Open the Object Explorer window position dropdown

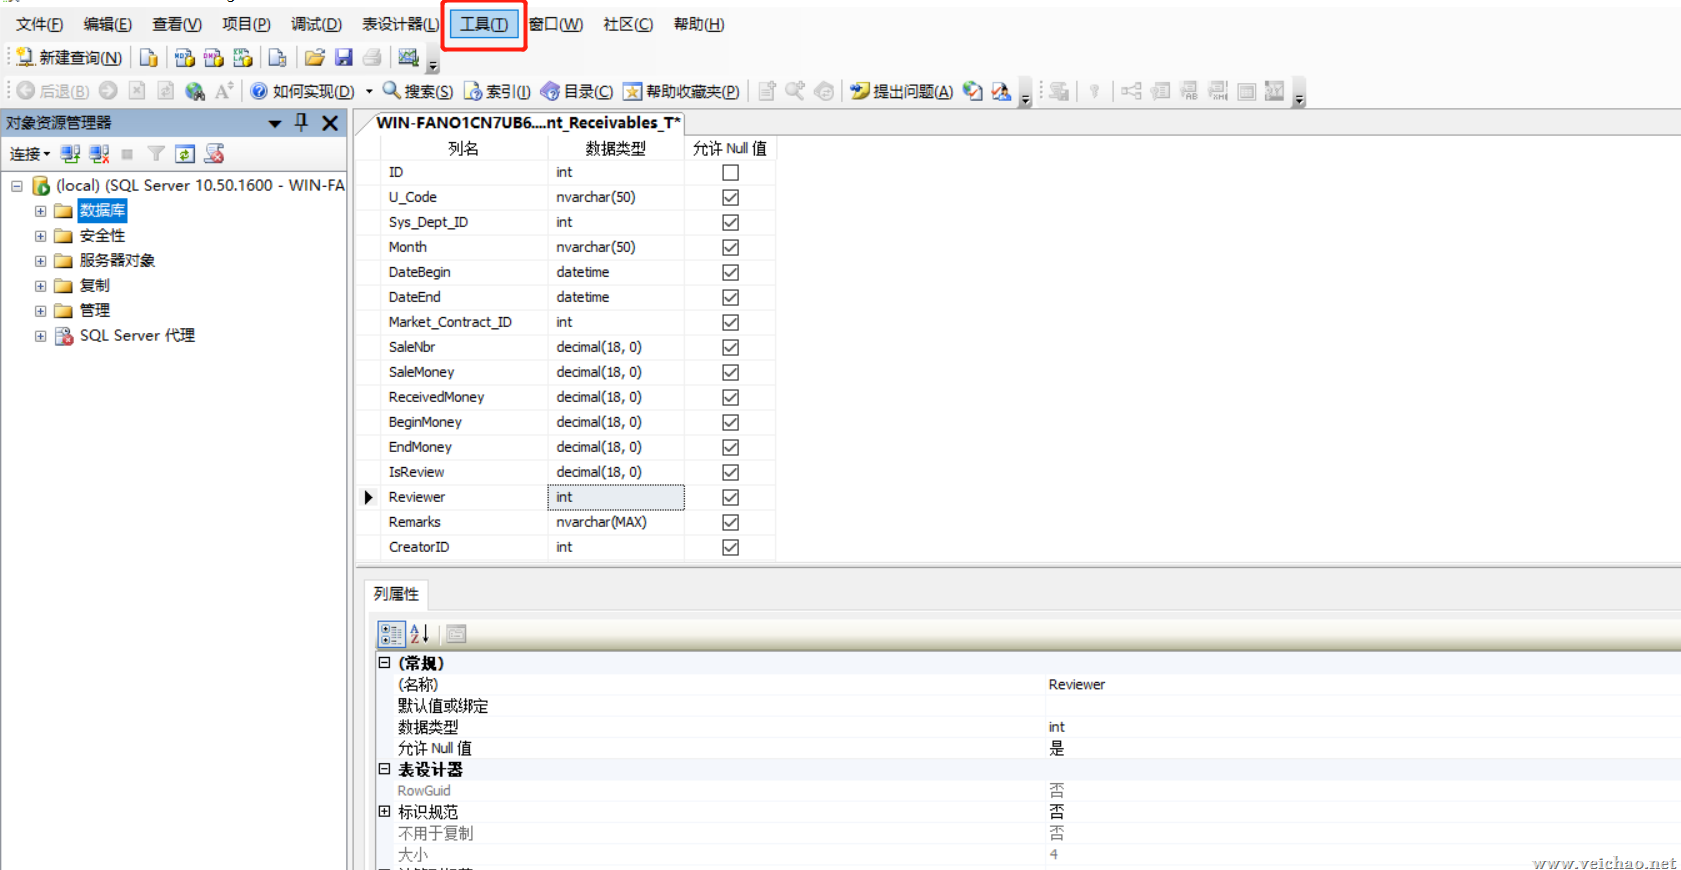(x=274, y=123)
